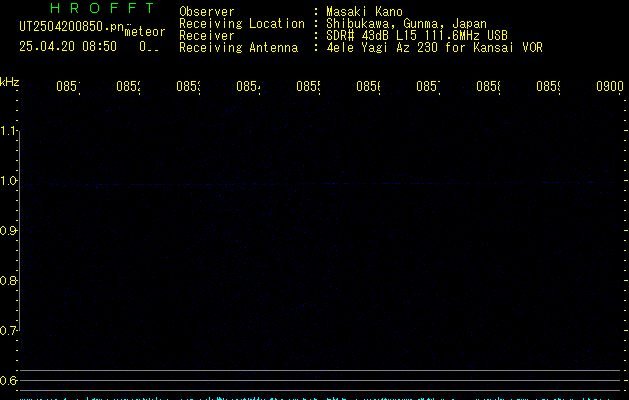Click the word meteor beside the filename
The height and width of the screenshot is (400, 629).
point(145,32)
